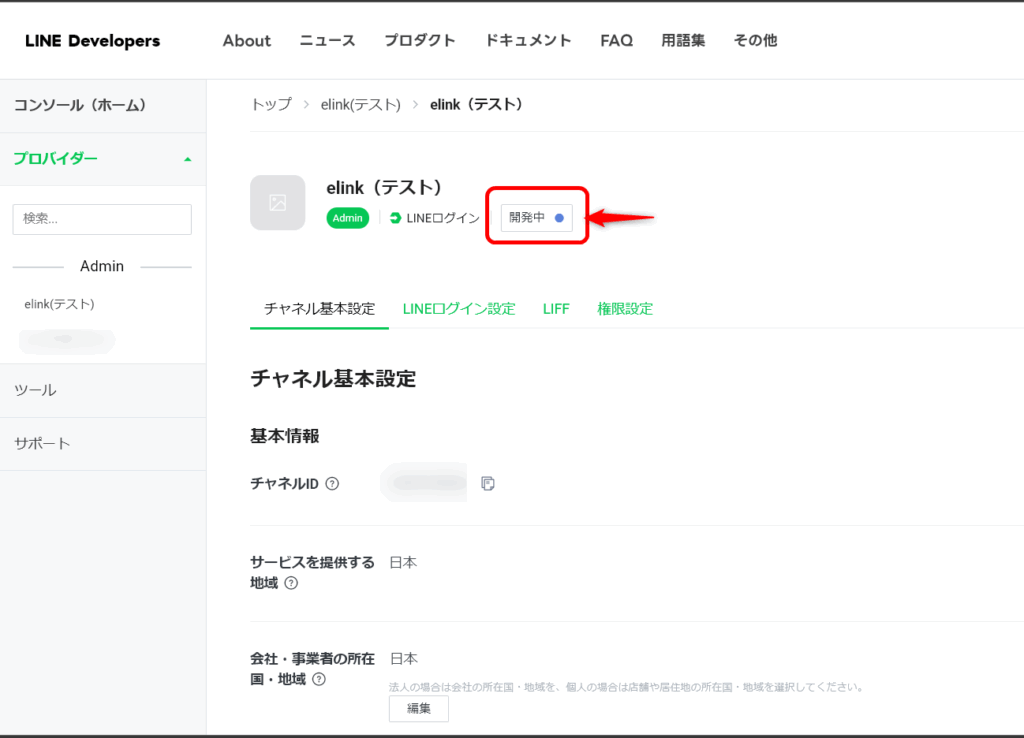
Task: Select elink(テスト) provider in sidebar
Action: click(59, 304)
